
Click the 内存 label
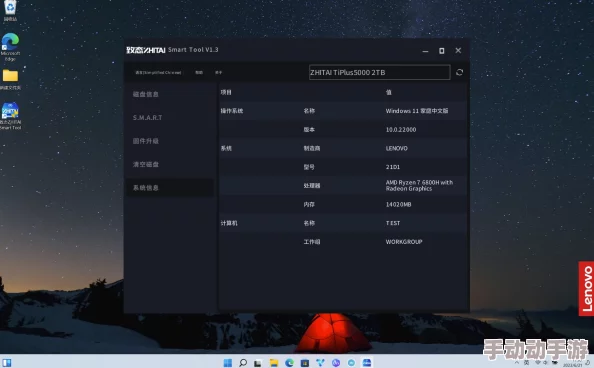(x=309, y=204)
